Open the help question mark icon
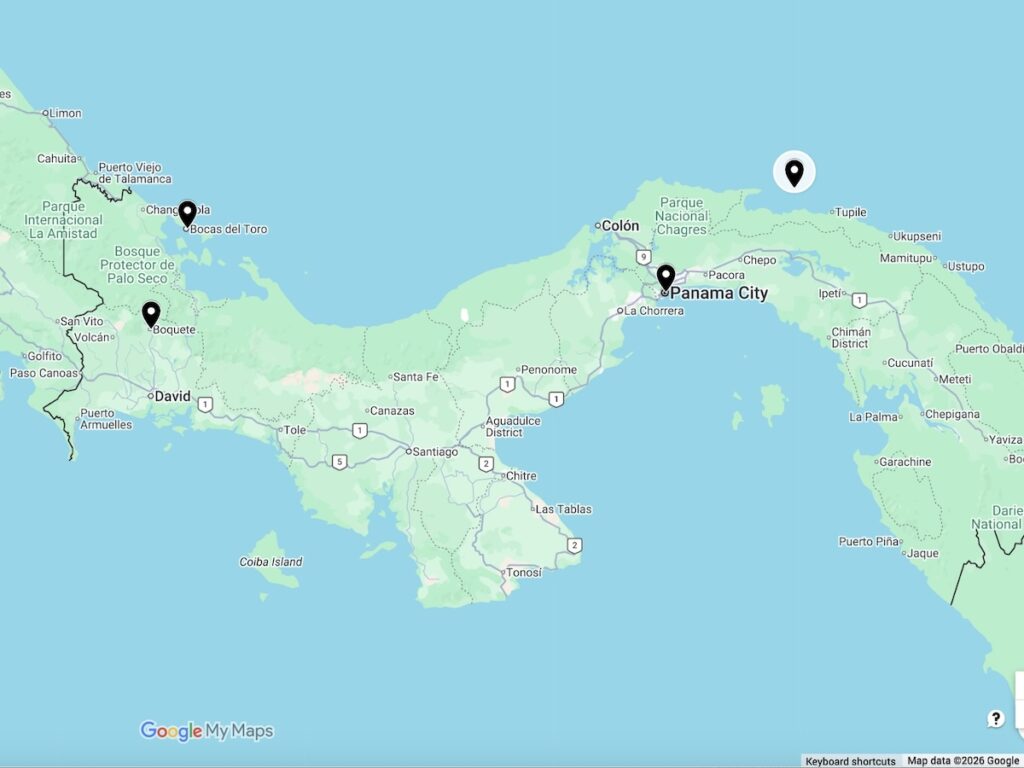The height and width of the screenshot is (768, 1024). [x=995, y=719]
